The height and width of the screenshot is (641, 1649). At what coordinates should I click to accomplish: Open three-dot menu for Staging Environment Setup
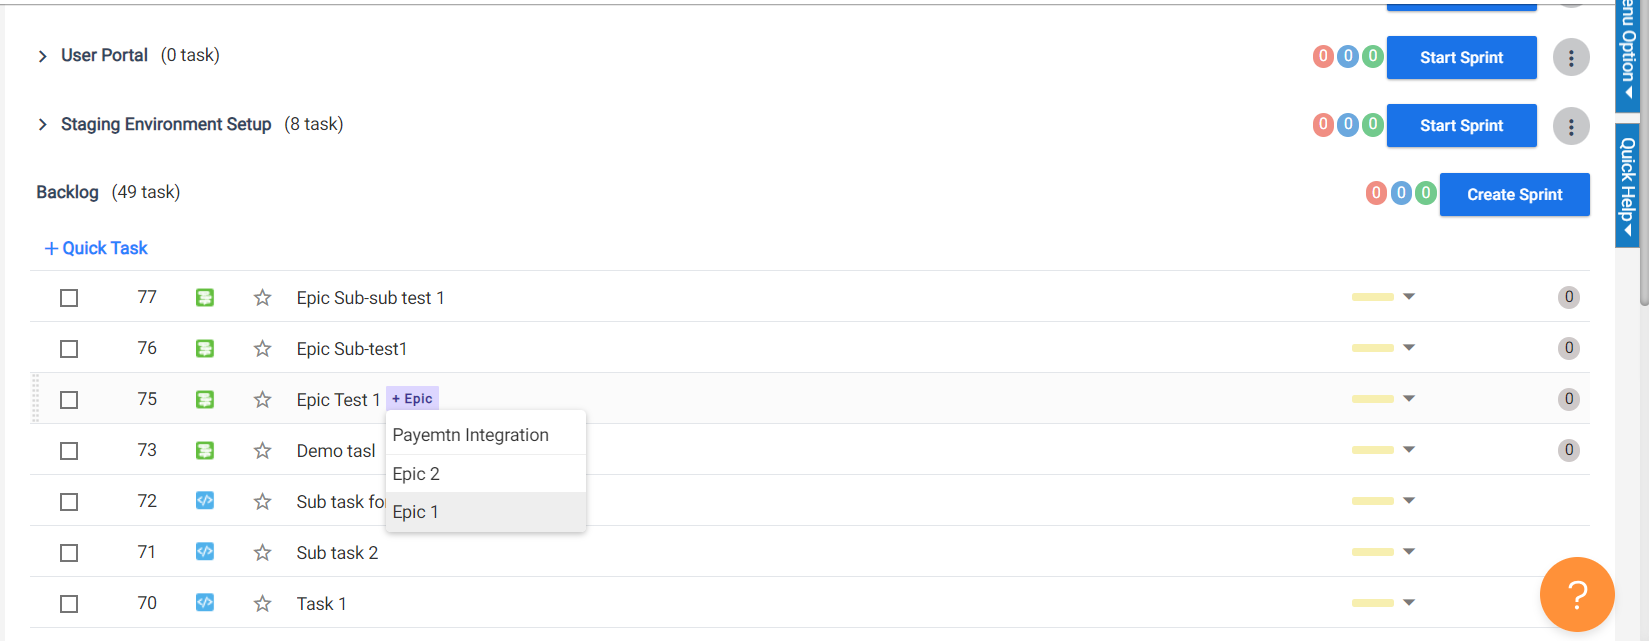click(x=1571, y=126)
